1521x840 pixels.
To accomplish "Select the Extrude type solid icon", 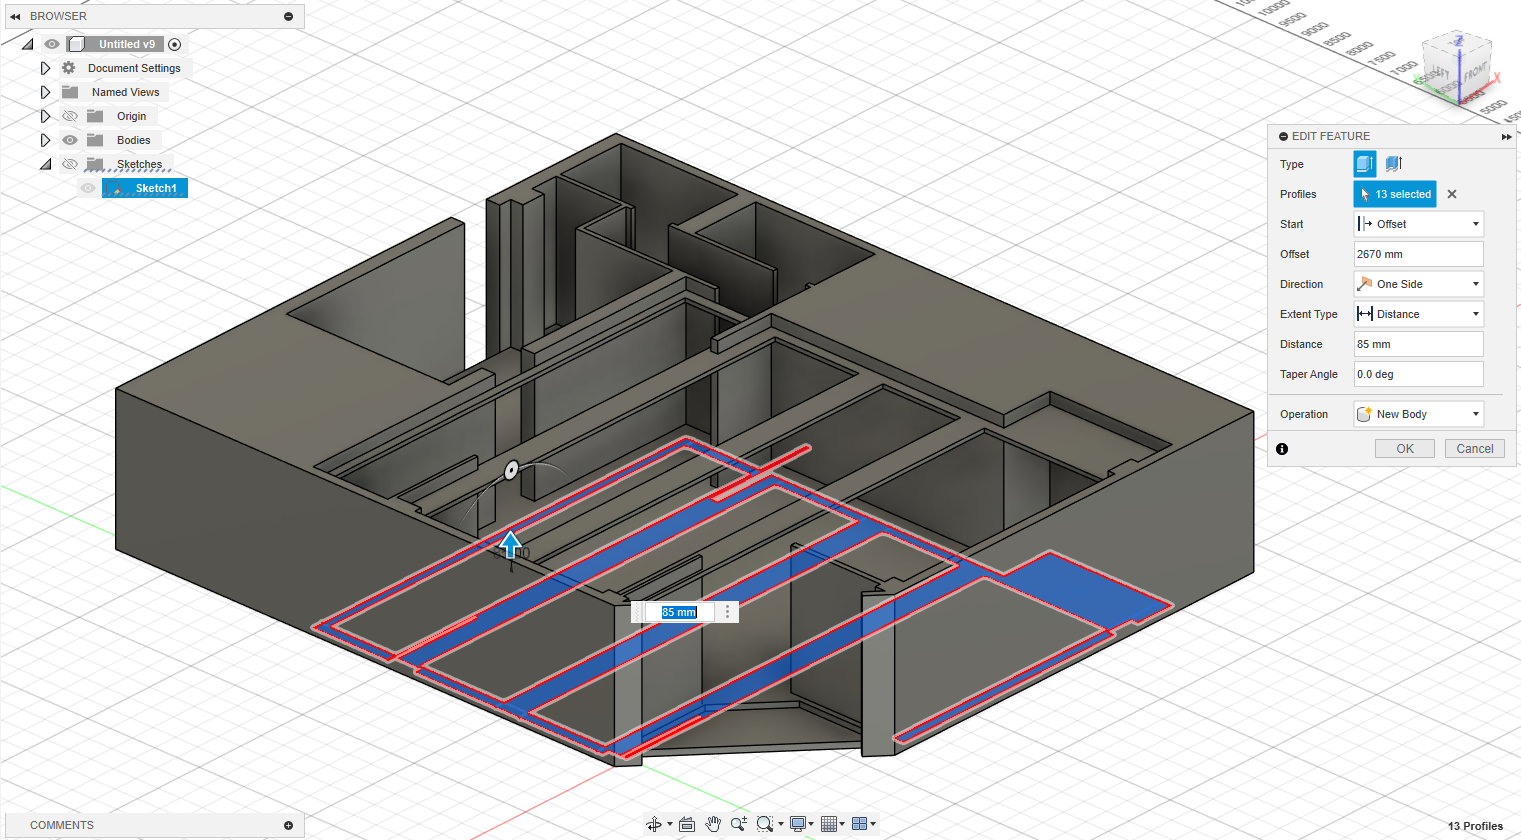I will click(1365, 164).
